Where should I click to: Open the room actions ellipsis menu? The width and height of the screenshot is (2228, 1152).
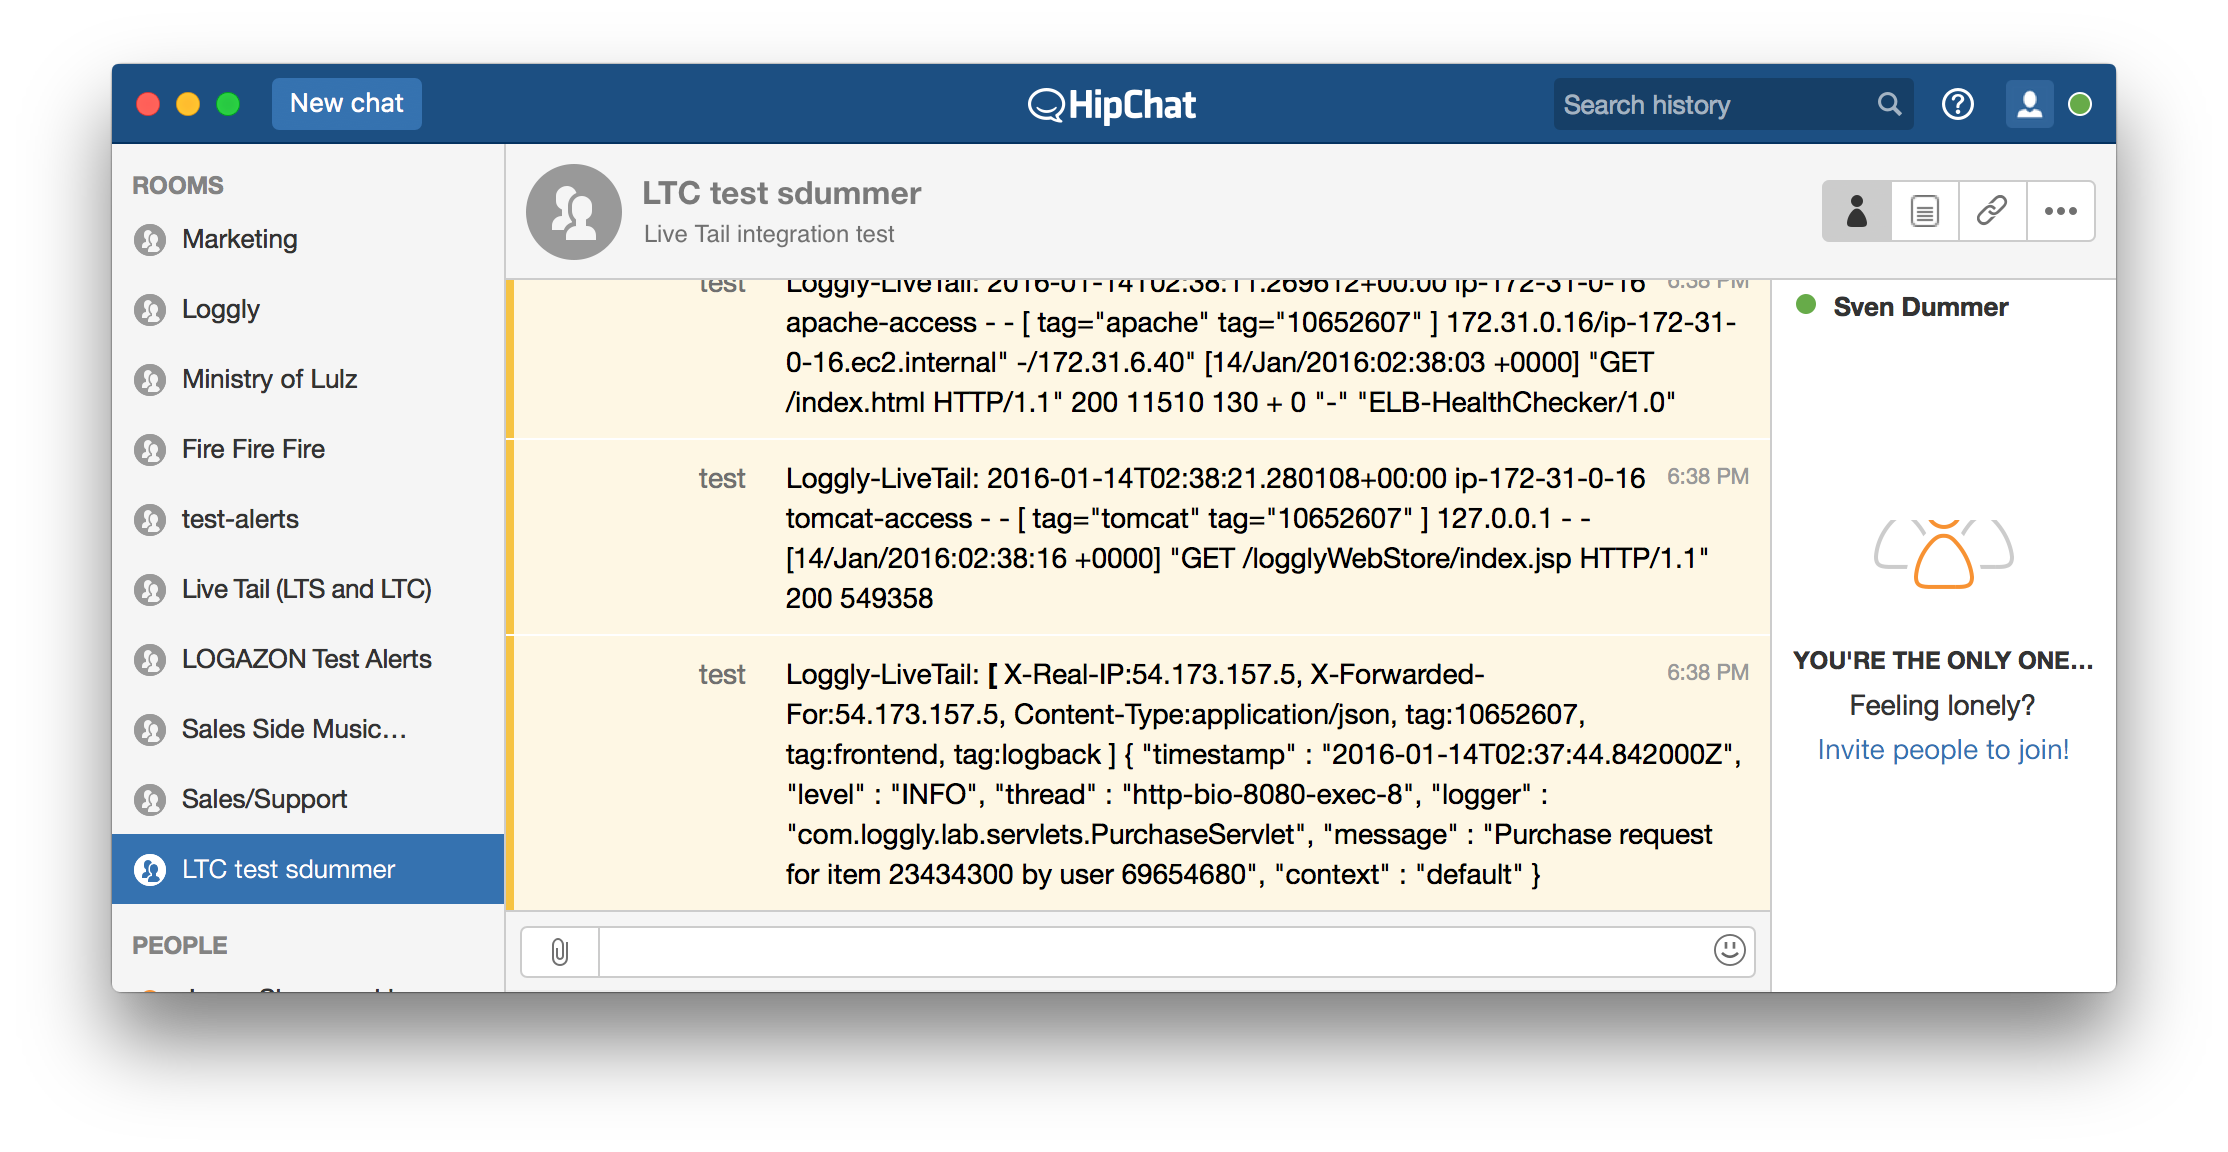pos(2060,211)
